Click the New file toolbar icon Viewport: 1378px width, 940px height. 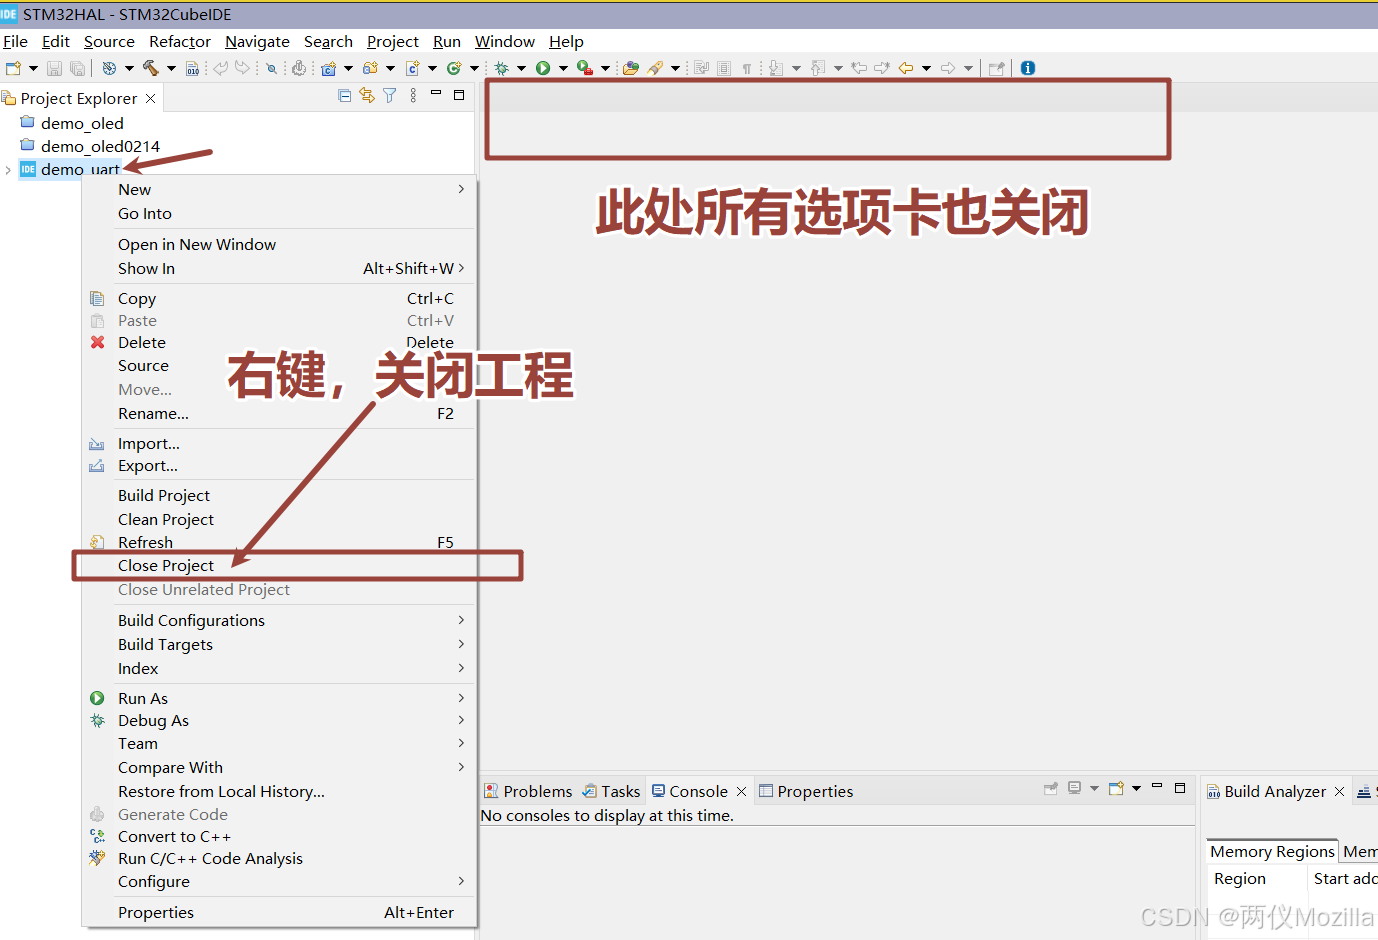pyautogui.click(x=13, y=68)
